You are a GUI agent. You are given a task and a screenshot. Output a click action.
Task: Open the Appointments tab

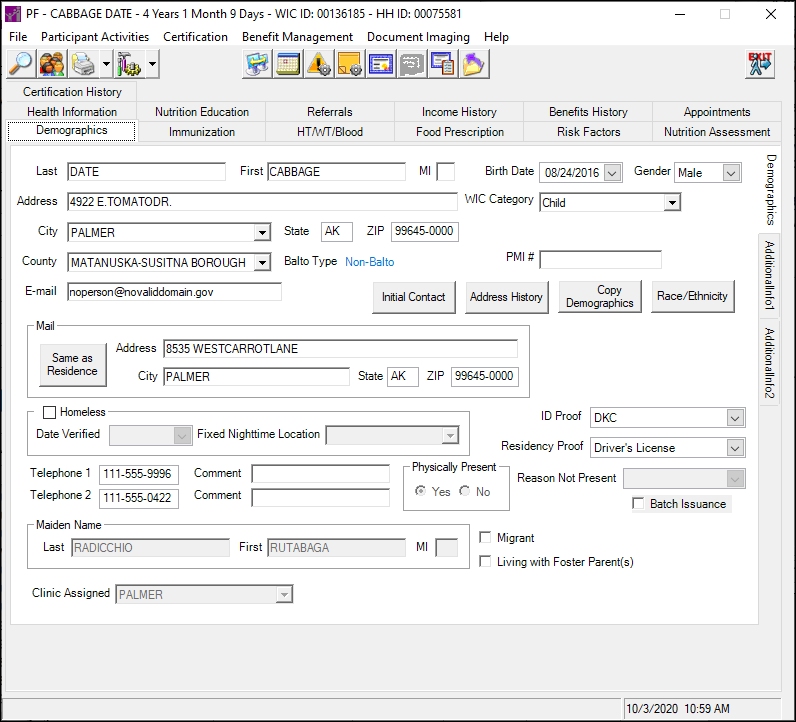(717, 112)
